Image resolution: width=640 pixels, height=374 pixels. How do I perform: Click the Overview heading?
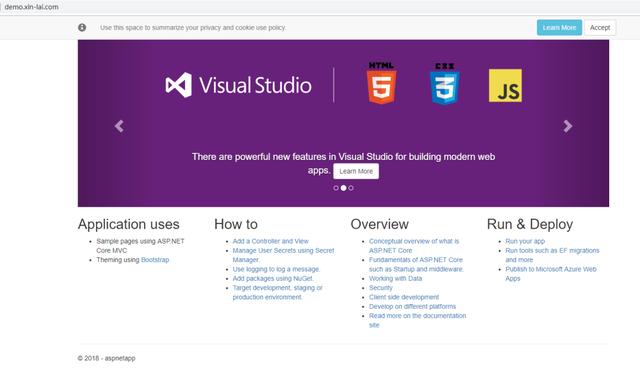(x=380, y=224)
